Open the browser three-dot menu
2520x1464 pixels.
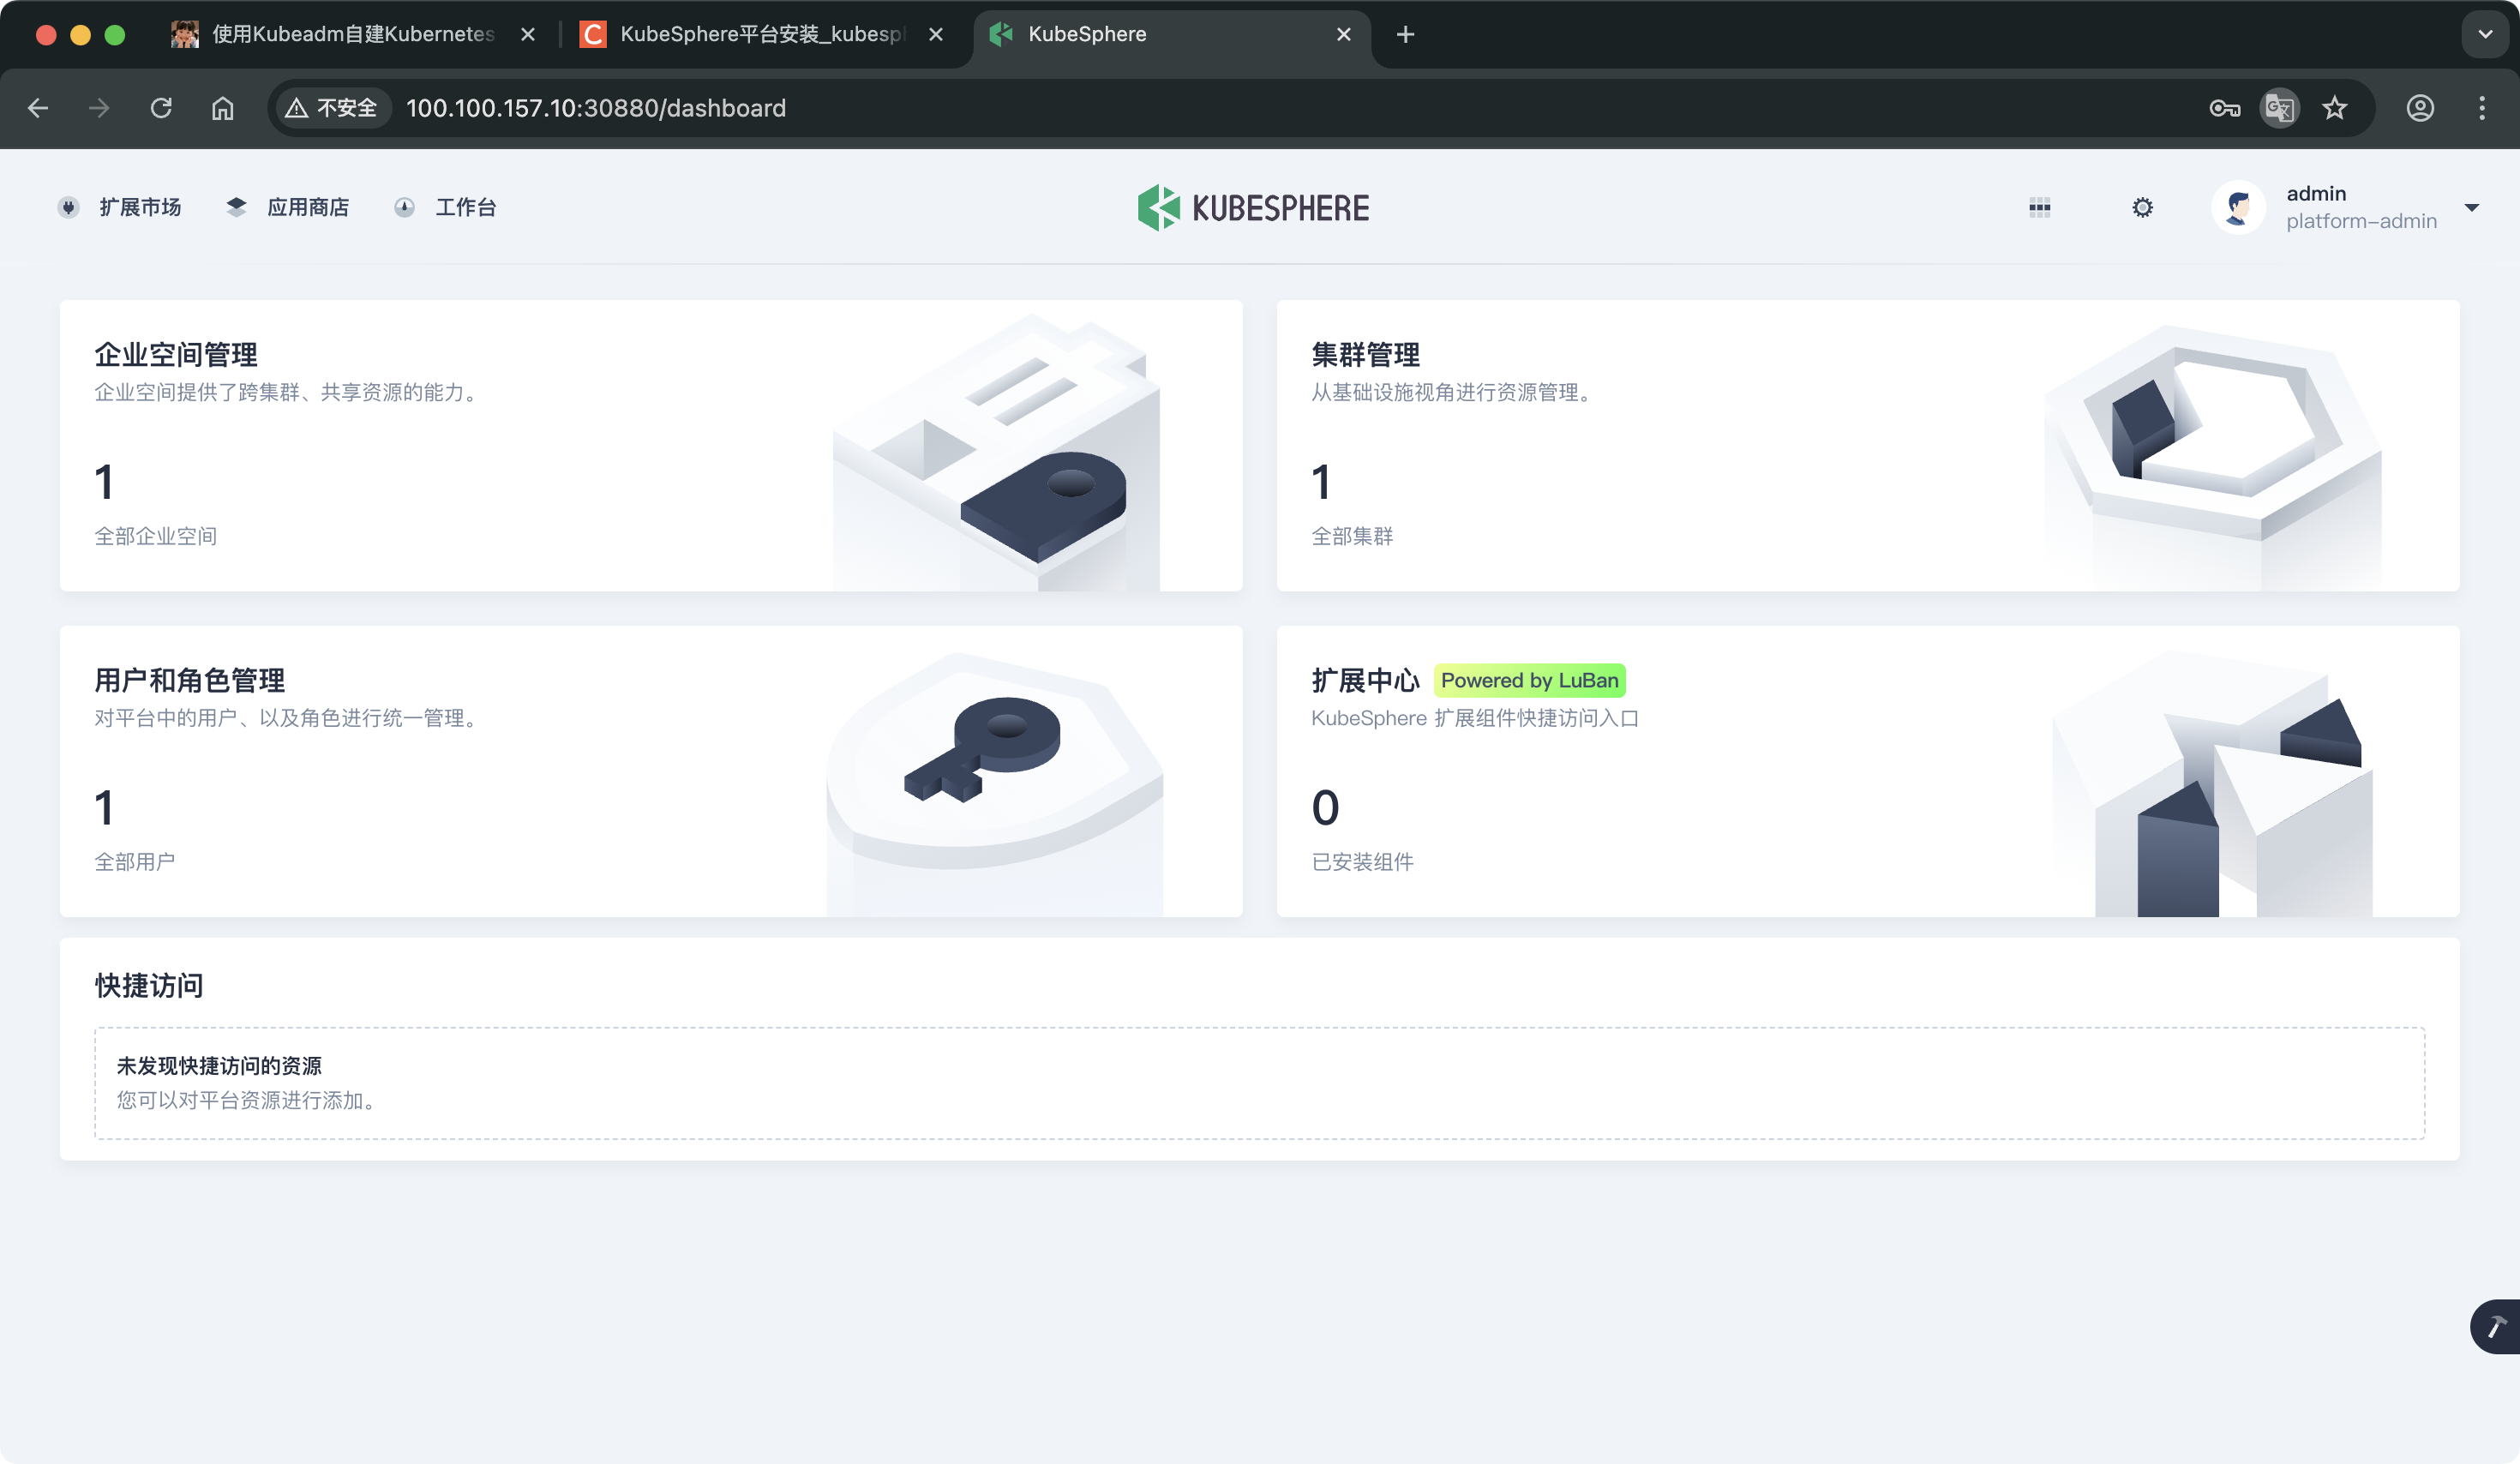click(2482, 108)
